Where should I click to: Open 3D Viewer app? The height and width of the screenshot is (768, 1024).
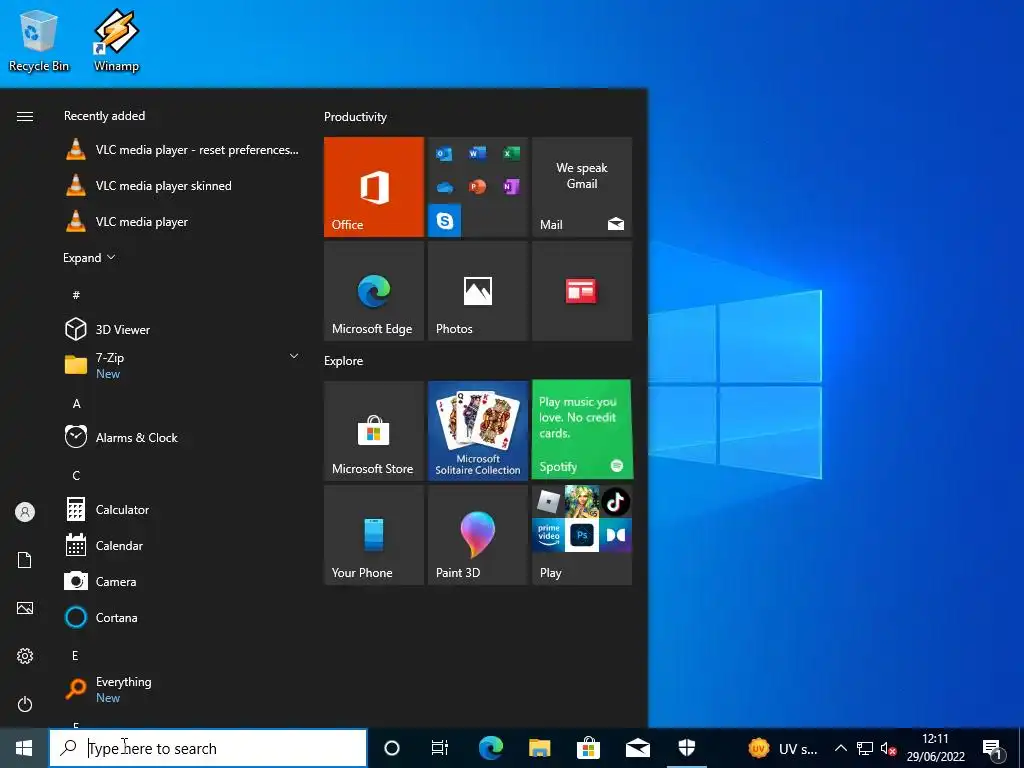point(182,329)
